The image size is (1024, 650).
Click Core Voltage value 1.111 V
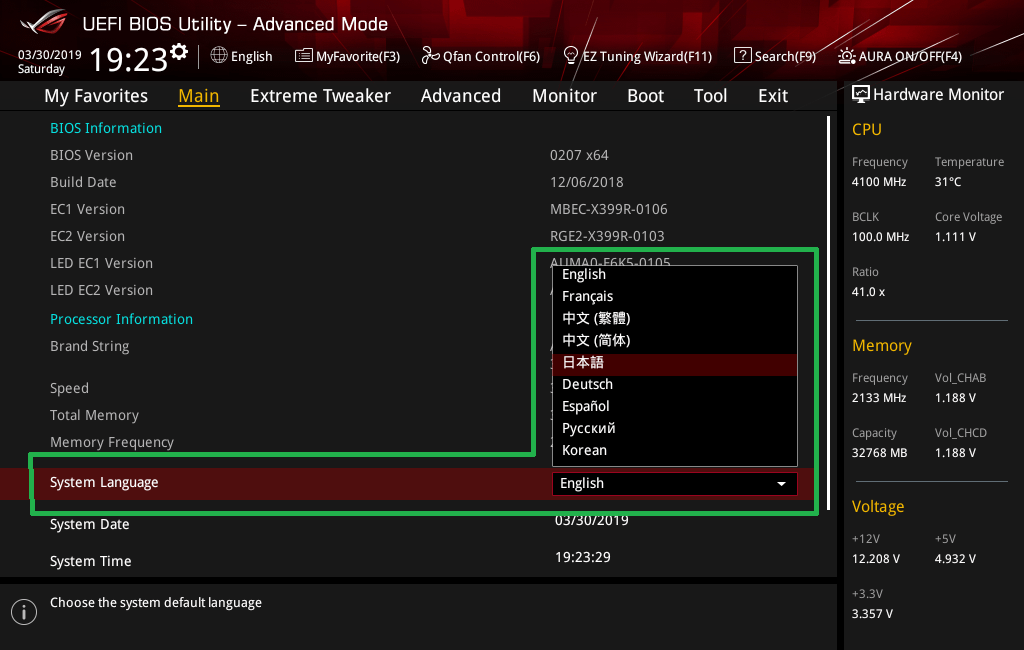click(955, 236)
